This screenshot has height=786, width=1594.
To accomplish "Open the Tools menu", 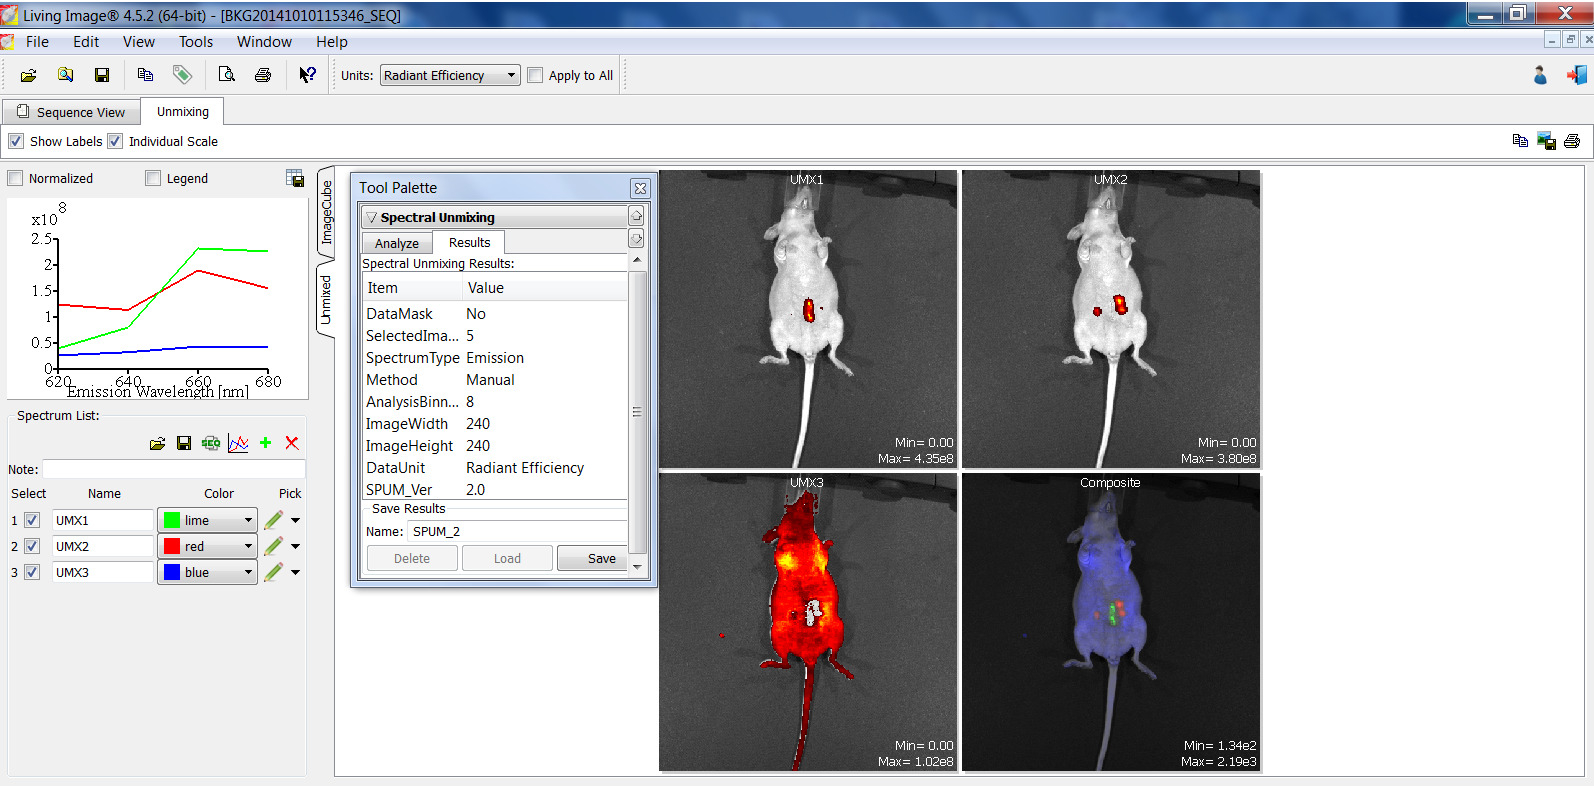I will pyautogui.click(x=196, y=41).
